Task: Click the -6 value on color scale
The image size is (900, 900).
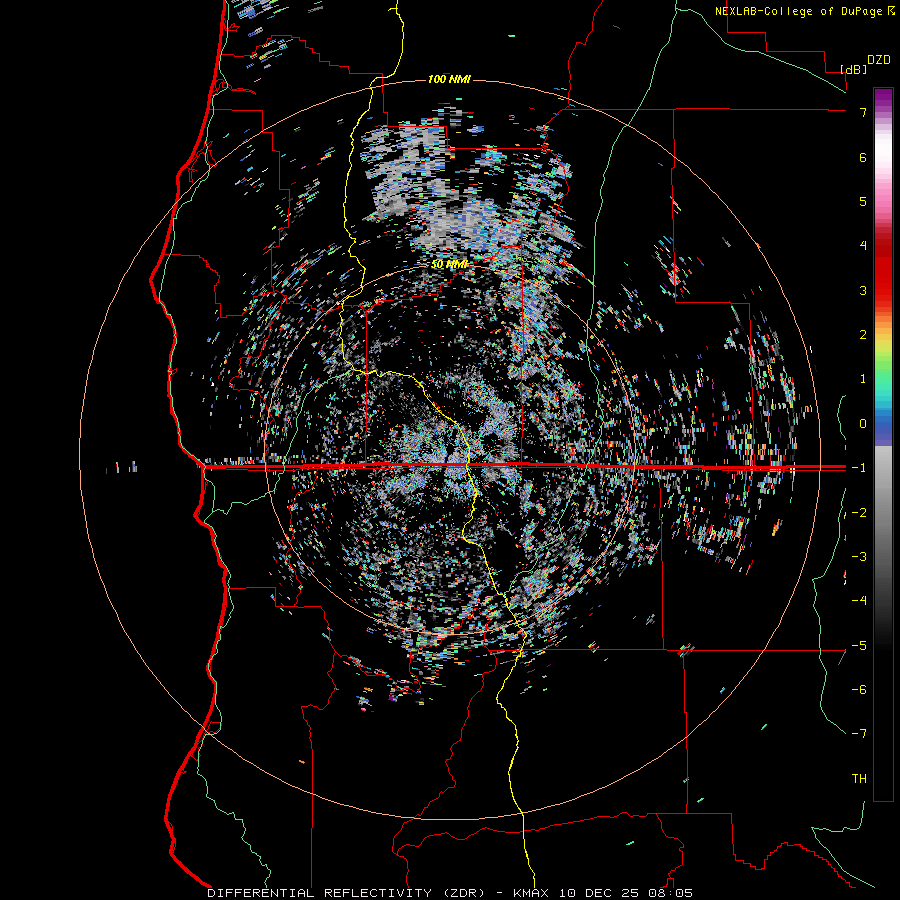Action: (x=859, y=690)
